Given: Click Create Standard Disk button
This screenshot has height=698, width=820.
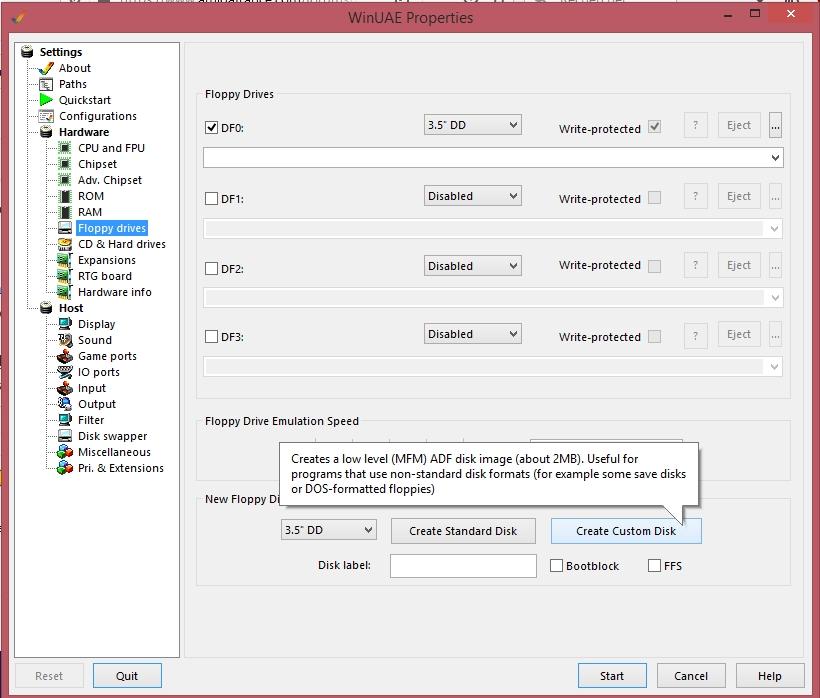Looking at the screenshot, I should pos(463,531).
